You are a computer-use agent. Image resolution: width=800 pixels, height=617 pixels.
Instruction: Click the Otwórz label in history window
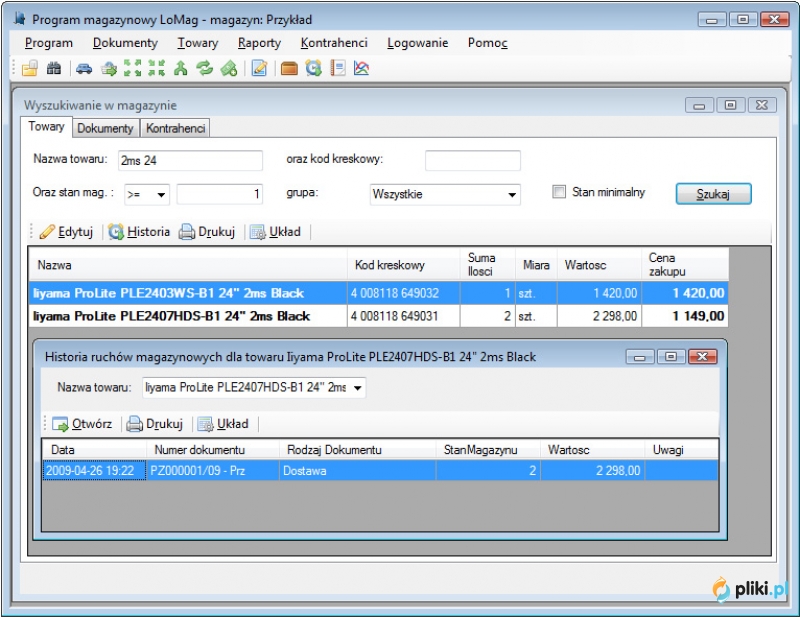pos(92,424)
